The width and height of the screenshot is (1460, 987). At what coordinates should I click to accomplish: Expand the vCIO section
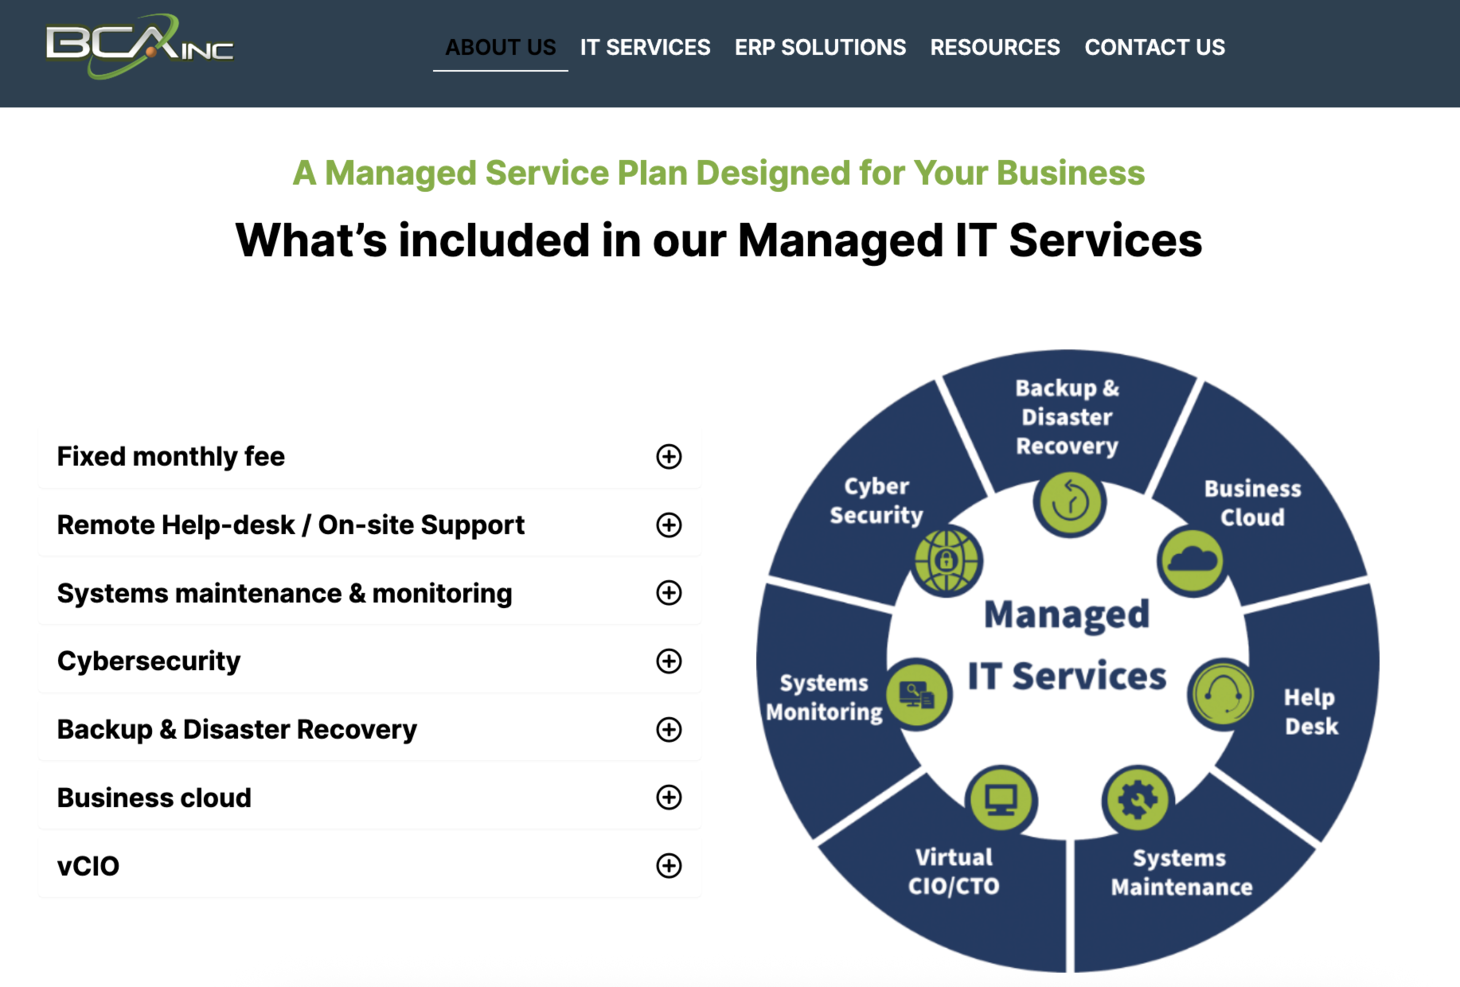pos(668,866)
